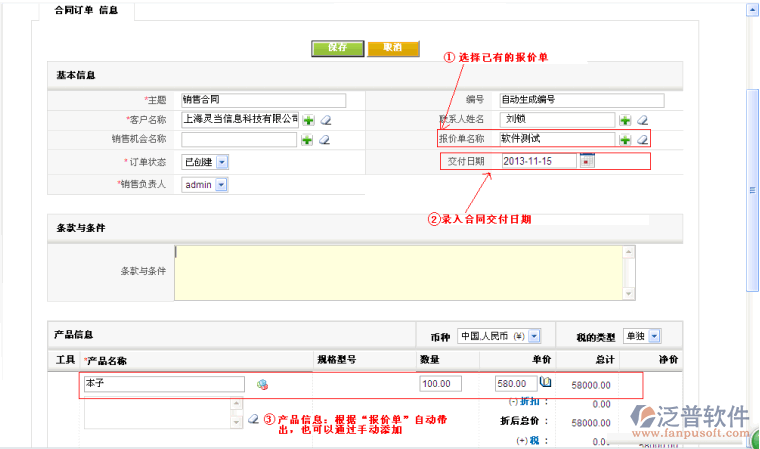Click the (-)折扣 discount link
760x449 pixels.
(524, 402)
